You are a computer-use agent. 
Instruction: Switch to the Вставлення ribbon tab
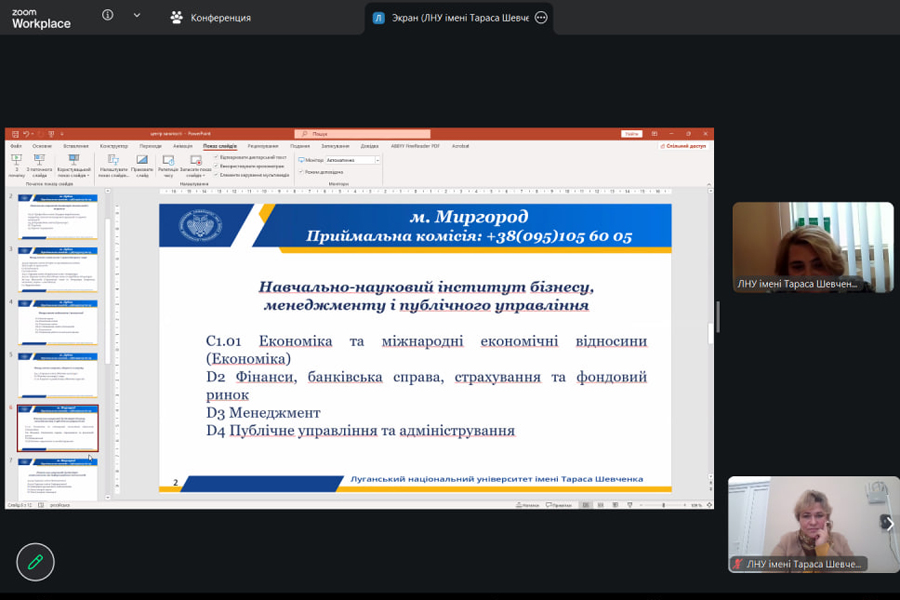click(x=76, y=146)
